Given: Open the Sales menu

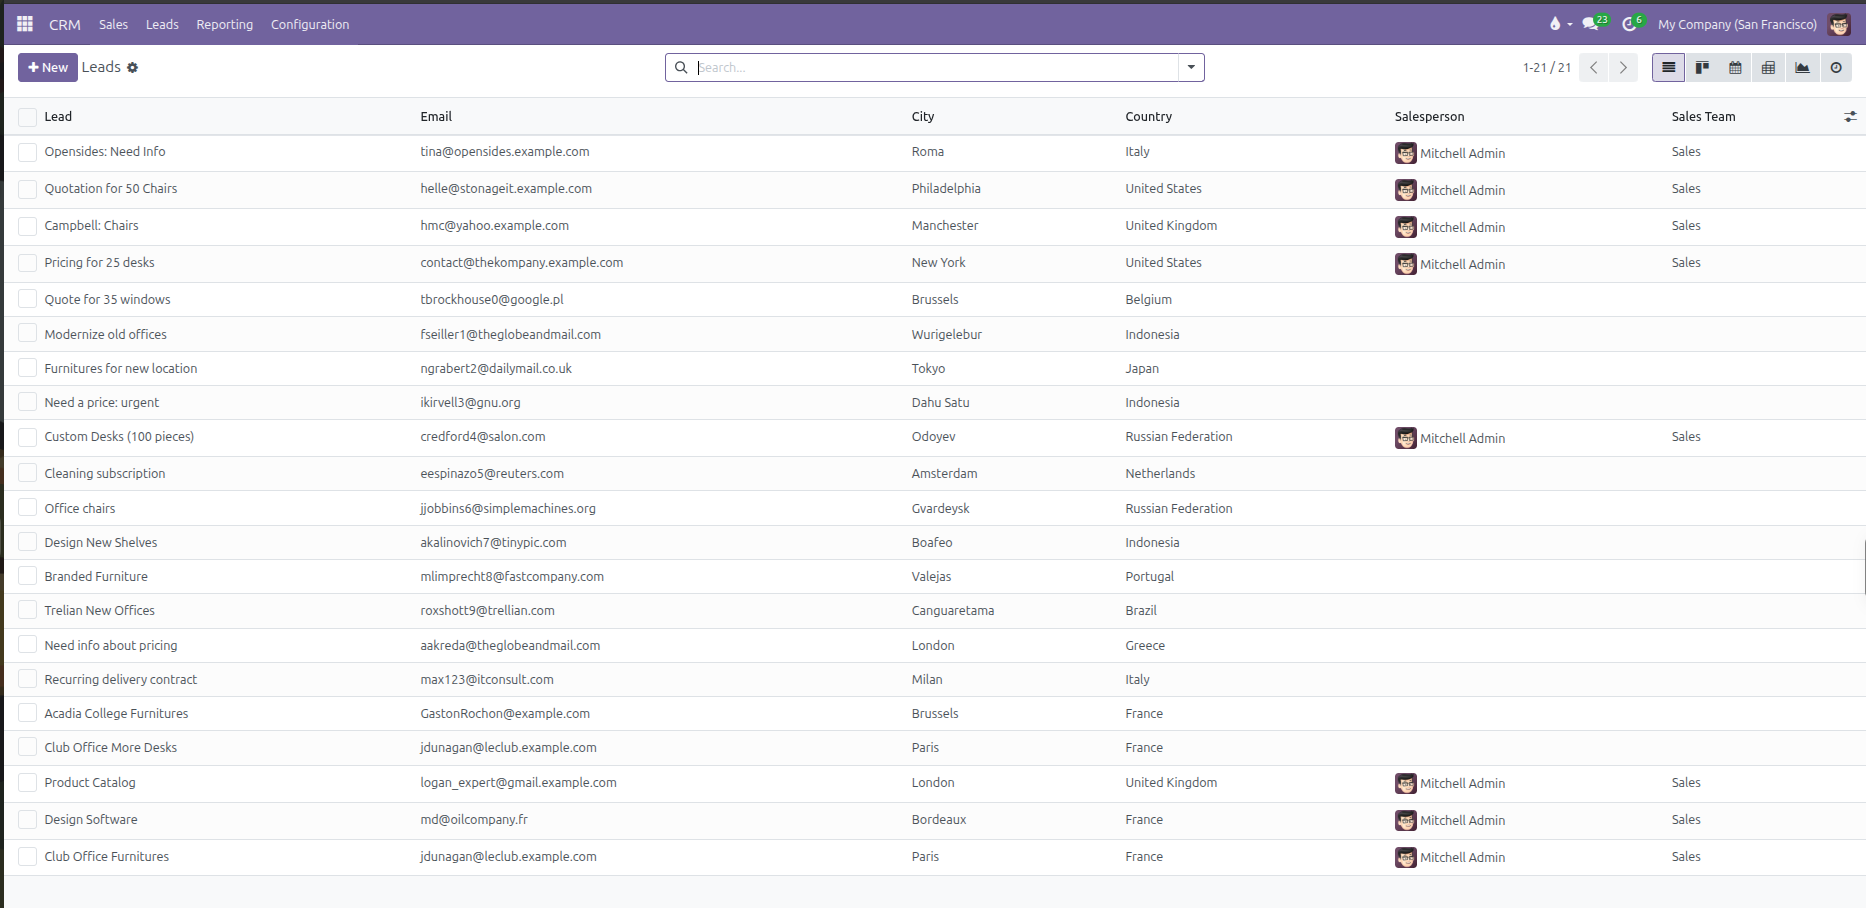Looking at the screenshot, I should (x=113, y=24).
